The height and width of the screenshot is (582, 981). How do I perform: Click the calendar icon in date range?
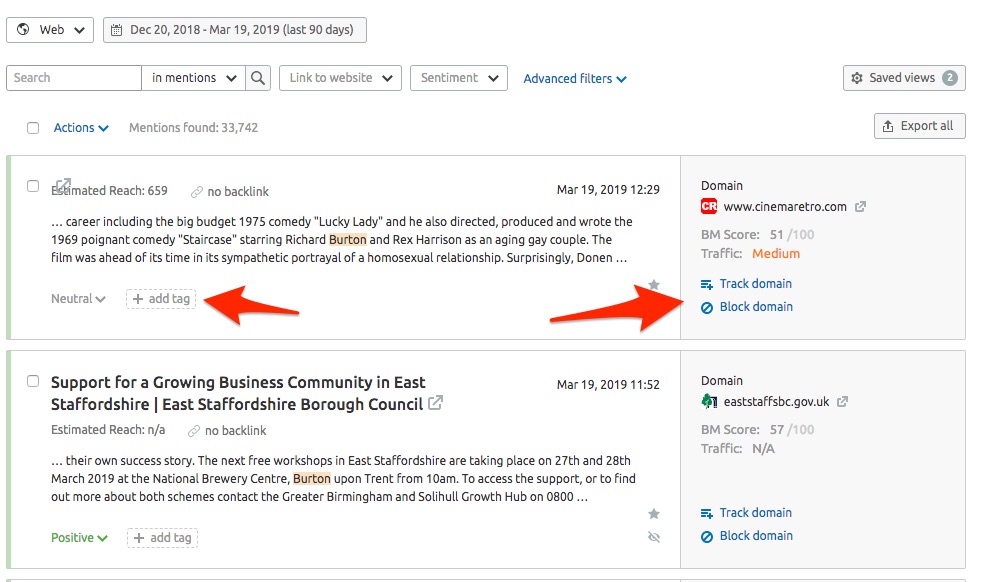click(x=116, y=30)
